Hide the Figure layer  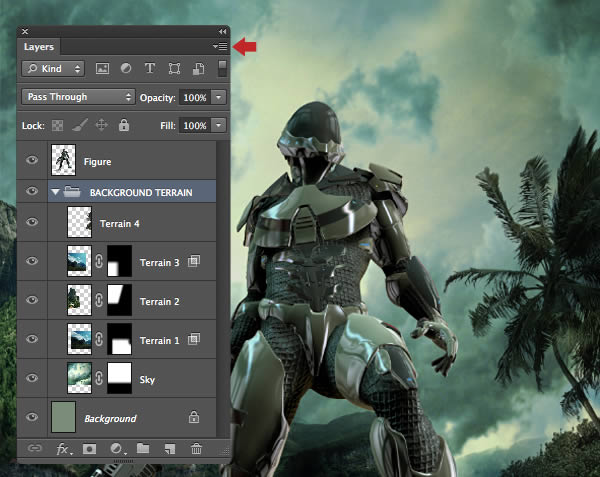(x=32, y=160)
